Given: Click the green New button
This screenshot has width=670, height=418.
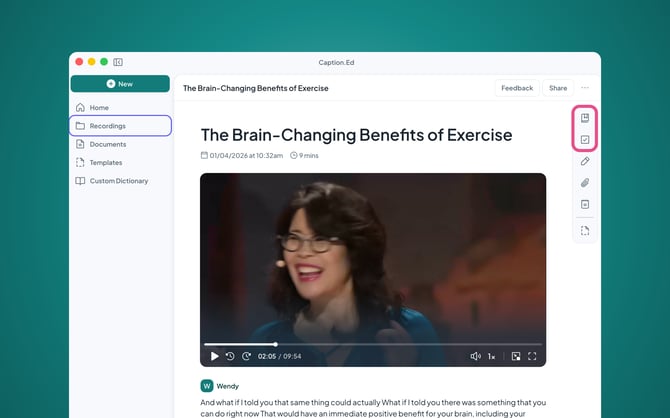Looking at the screenshot, I should [x=120, y=84].
